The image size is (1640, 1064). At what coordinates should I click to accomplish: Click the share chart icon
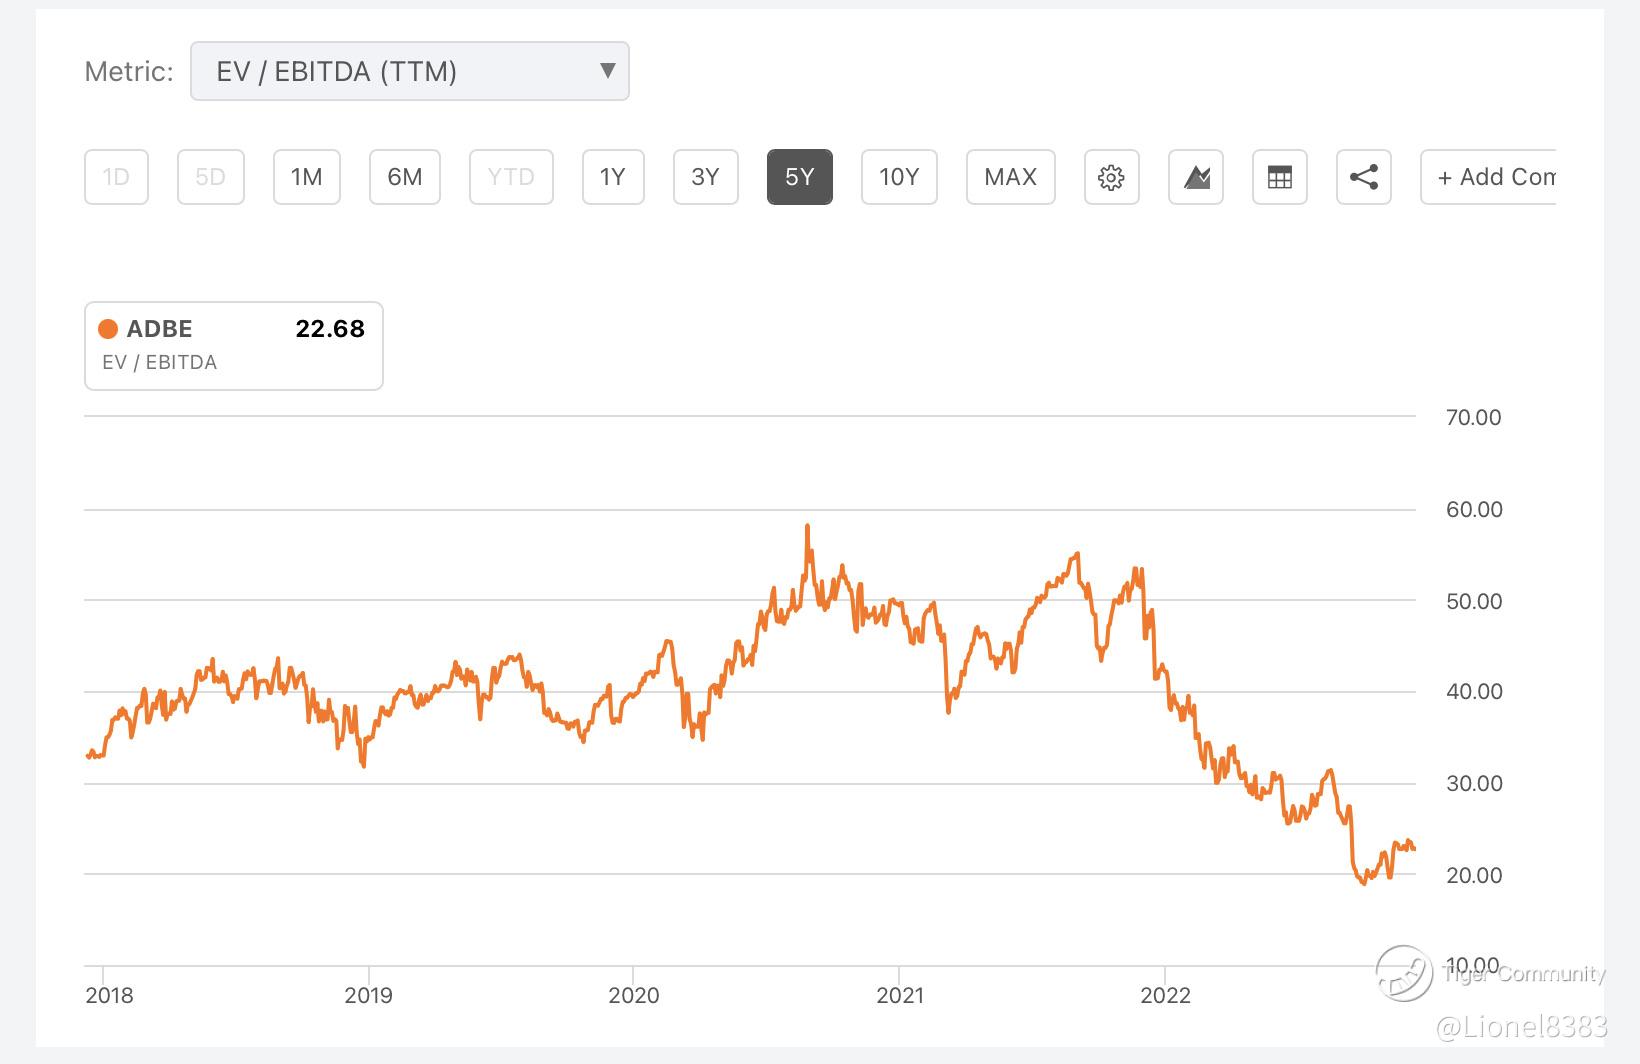[1364, 177]
